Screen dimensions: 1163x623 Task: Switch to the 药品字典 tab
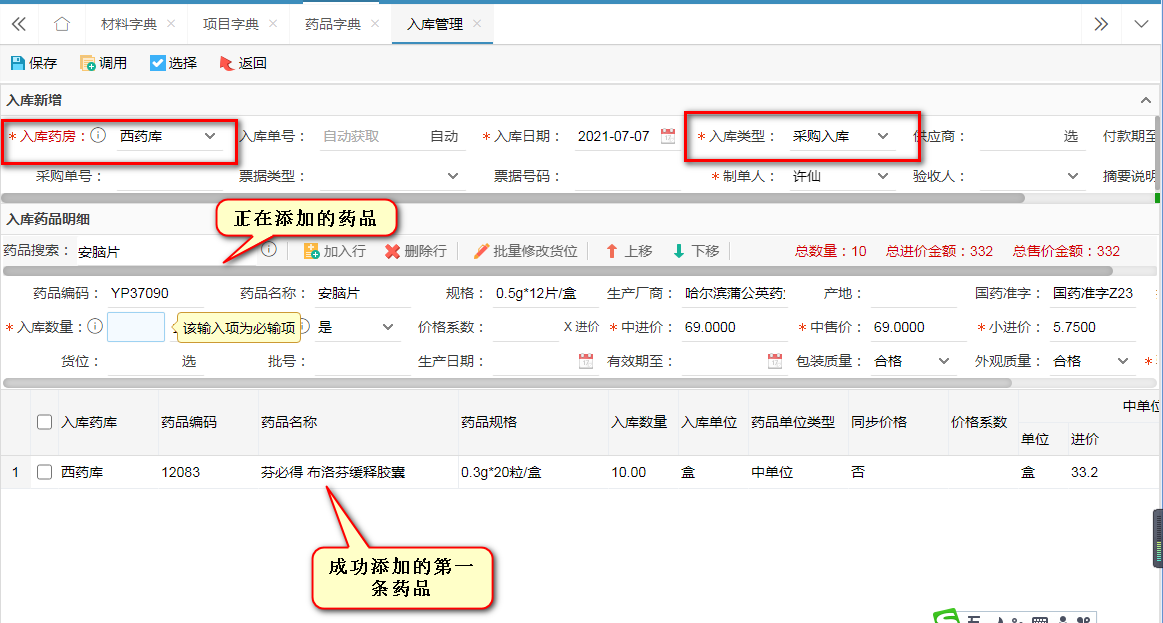pyautogui.click(x=332, y=24)
